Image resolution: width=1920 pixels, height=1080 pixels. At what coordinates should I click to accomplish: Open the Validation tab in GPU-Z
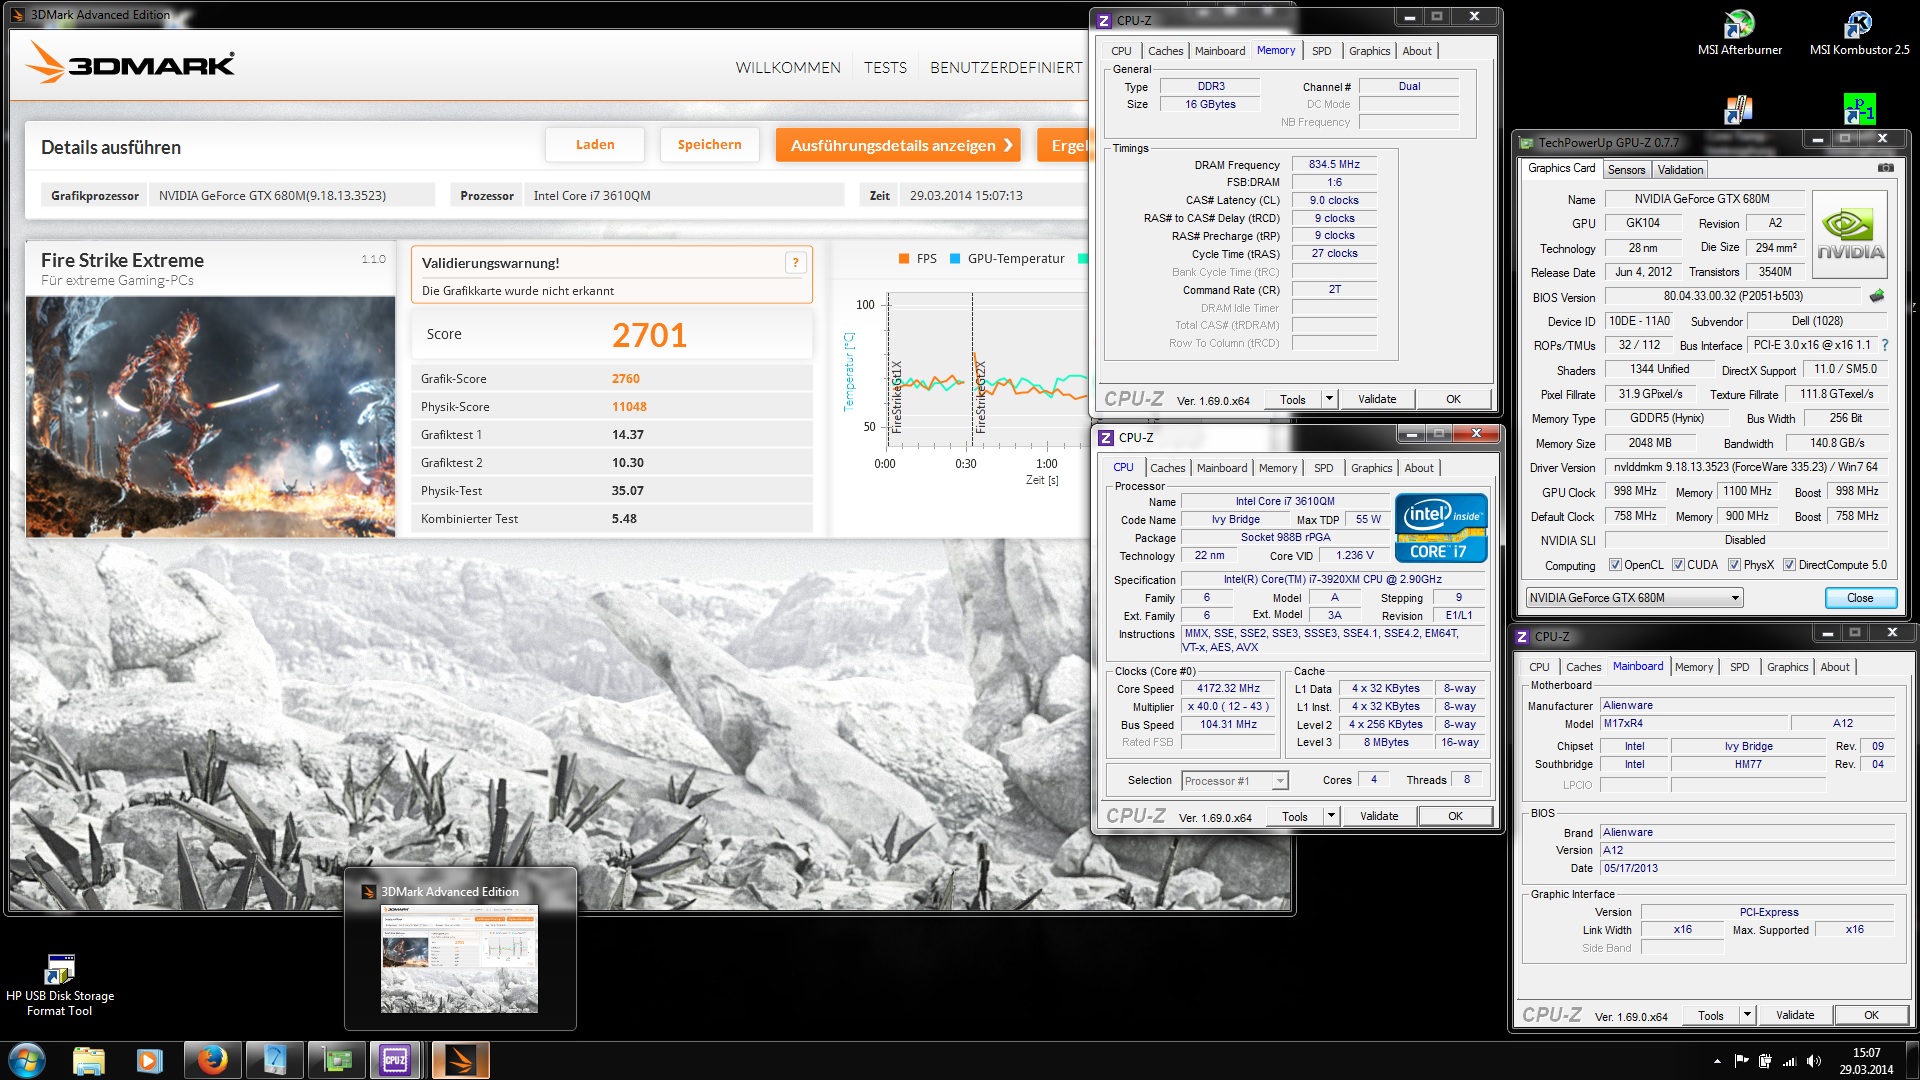pyautogui.click(x=1680, y=170)
